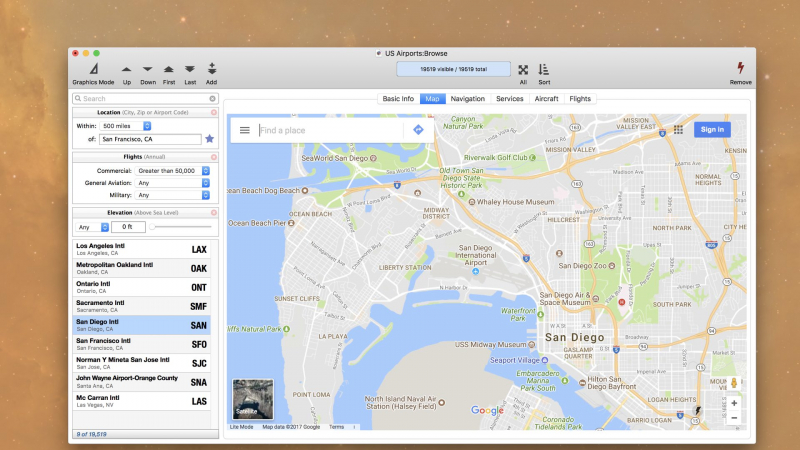Select Metropolitan Oakland Intl OAK row
800x450 pixels.
(x=142, y=268)
